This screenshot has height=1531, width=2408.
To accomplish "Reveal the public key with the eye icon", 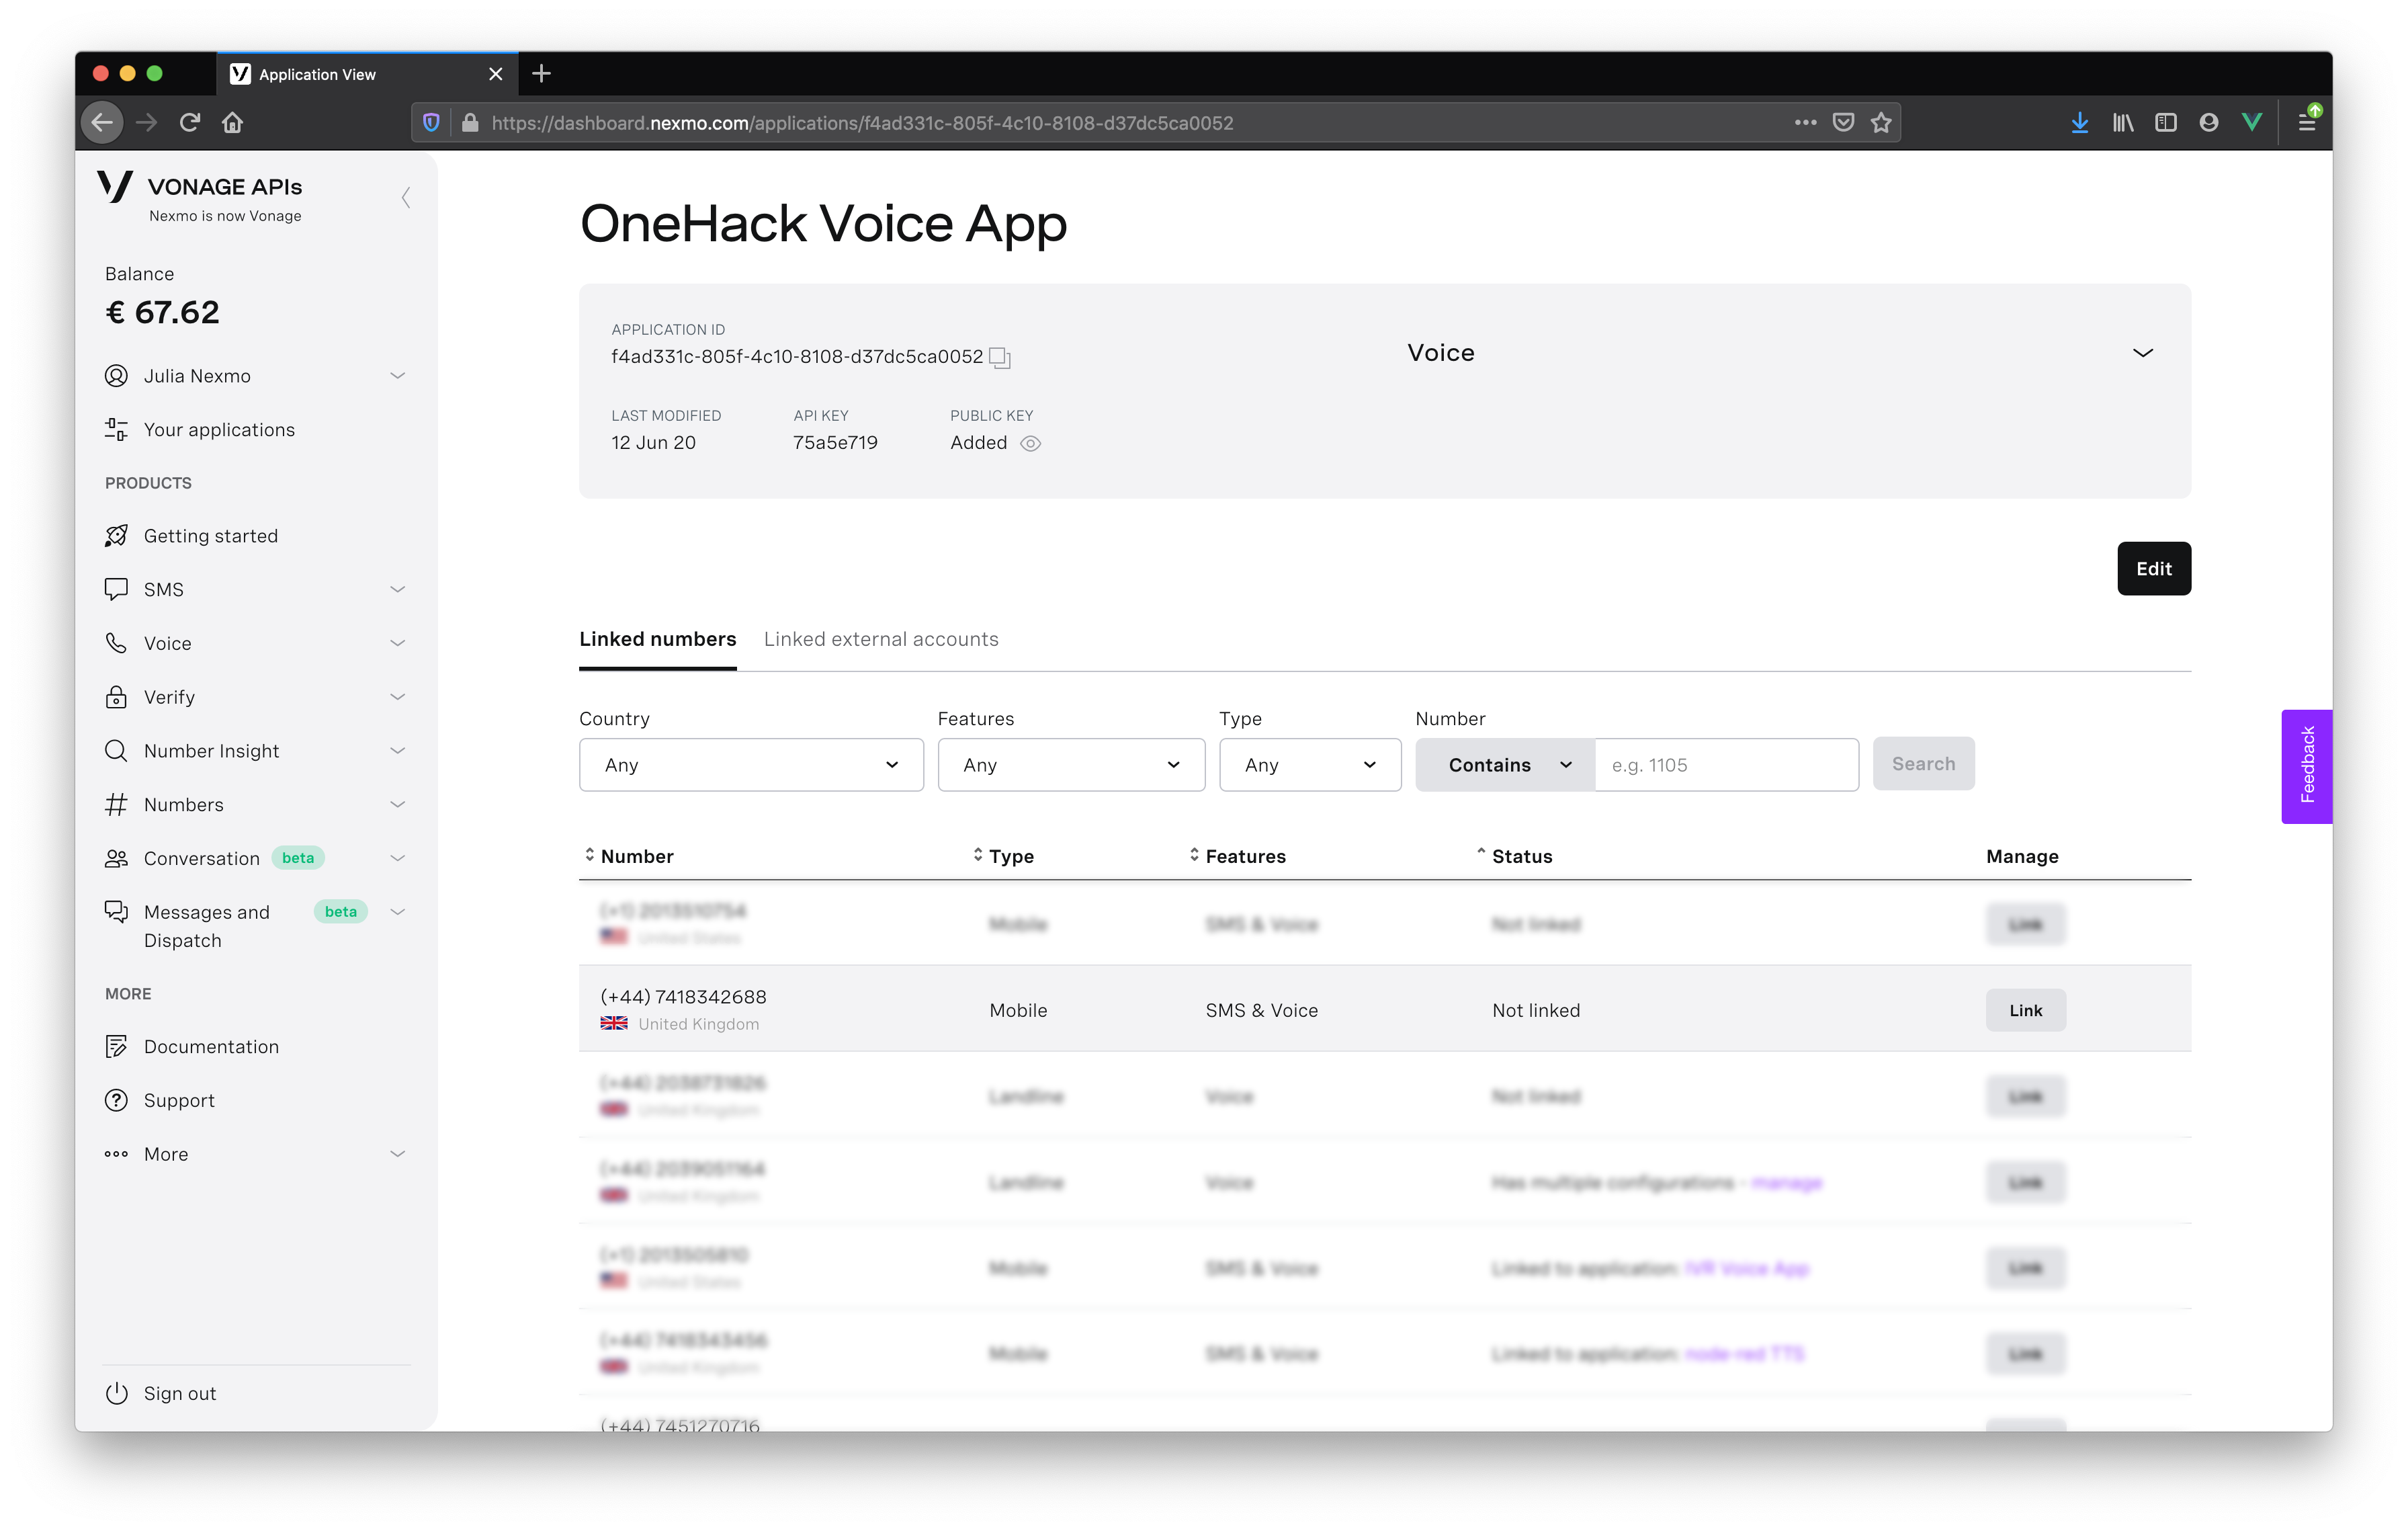I will click(x=1030, y=443).
